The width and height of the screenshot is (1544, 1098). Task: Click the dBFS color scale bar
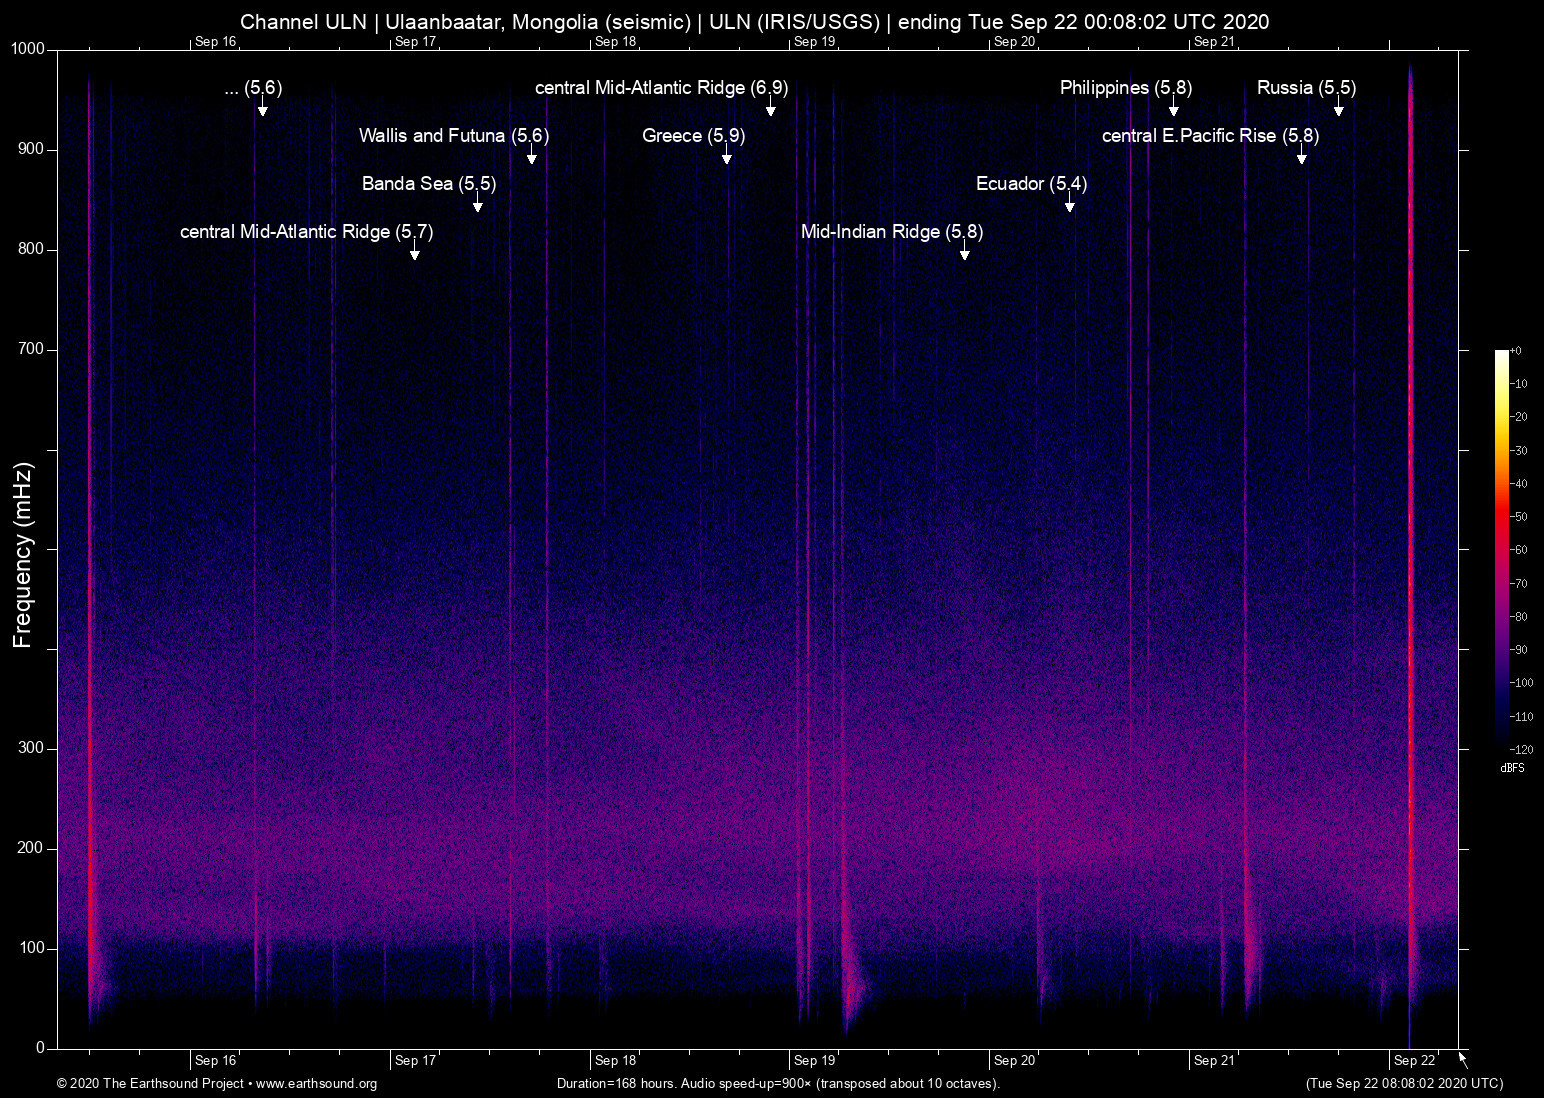point(1501,549)
